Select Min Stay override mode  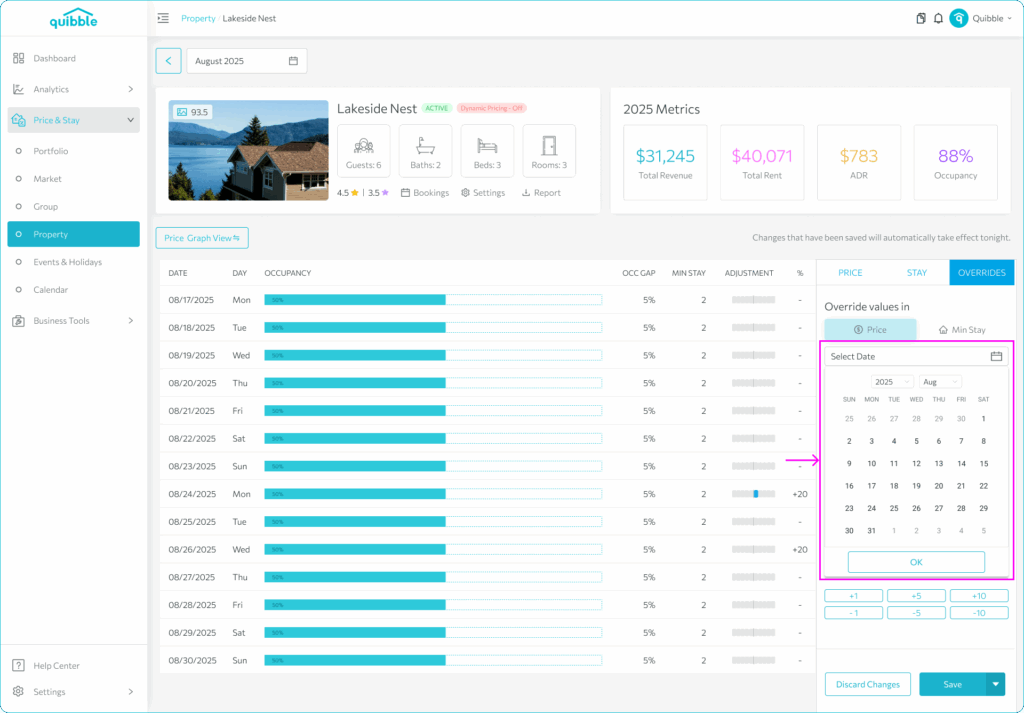click(x=962, y=330)
